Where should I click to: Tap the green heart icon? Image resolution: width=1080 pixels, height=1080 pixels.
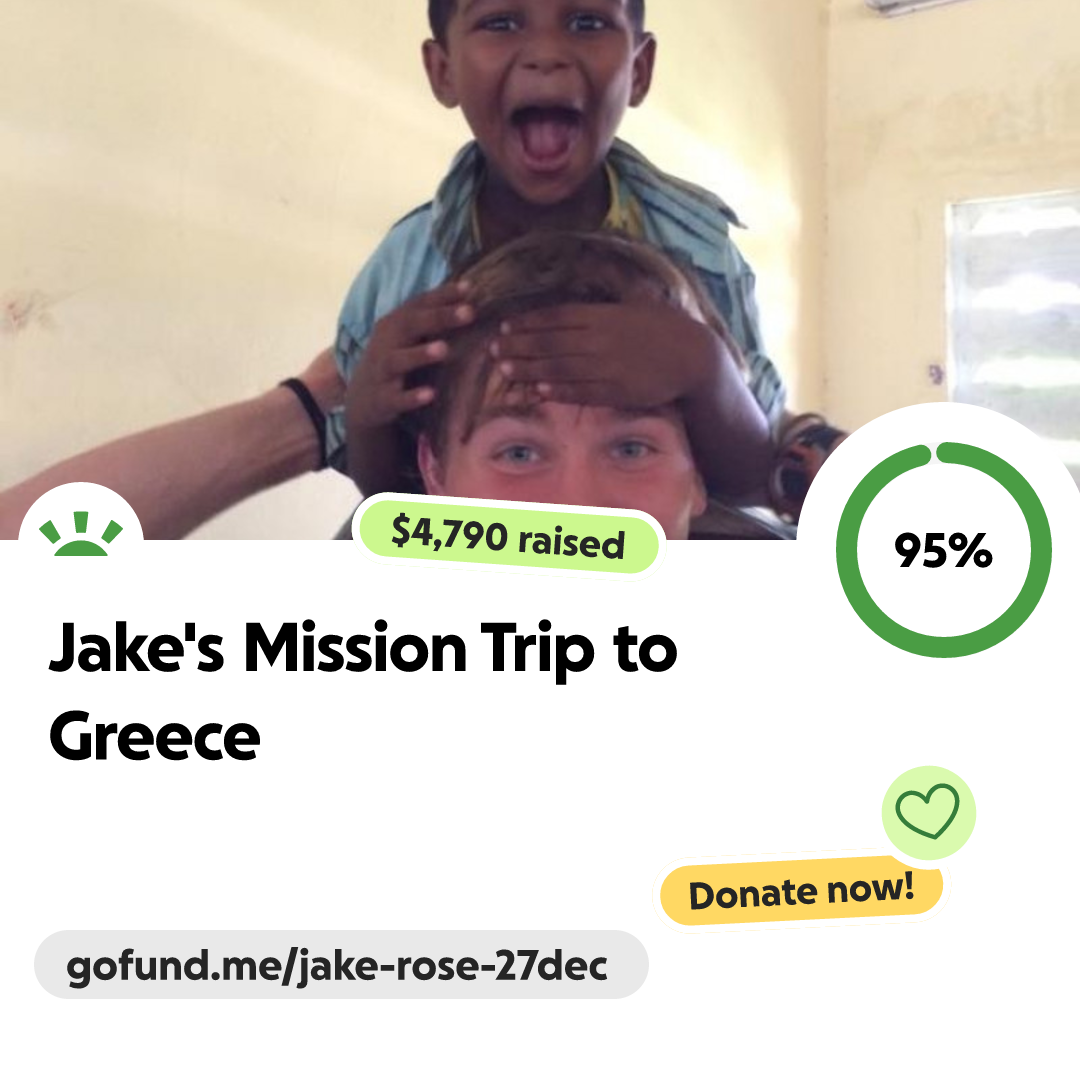(x=928, y=811)
